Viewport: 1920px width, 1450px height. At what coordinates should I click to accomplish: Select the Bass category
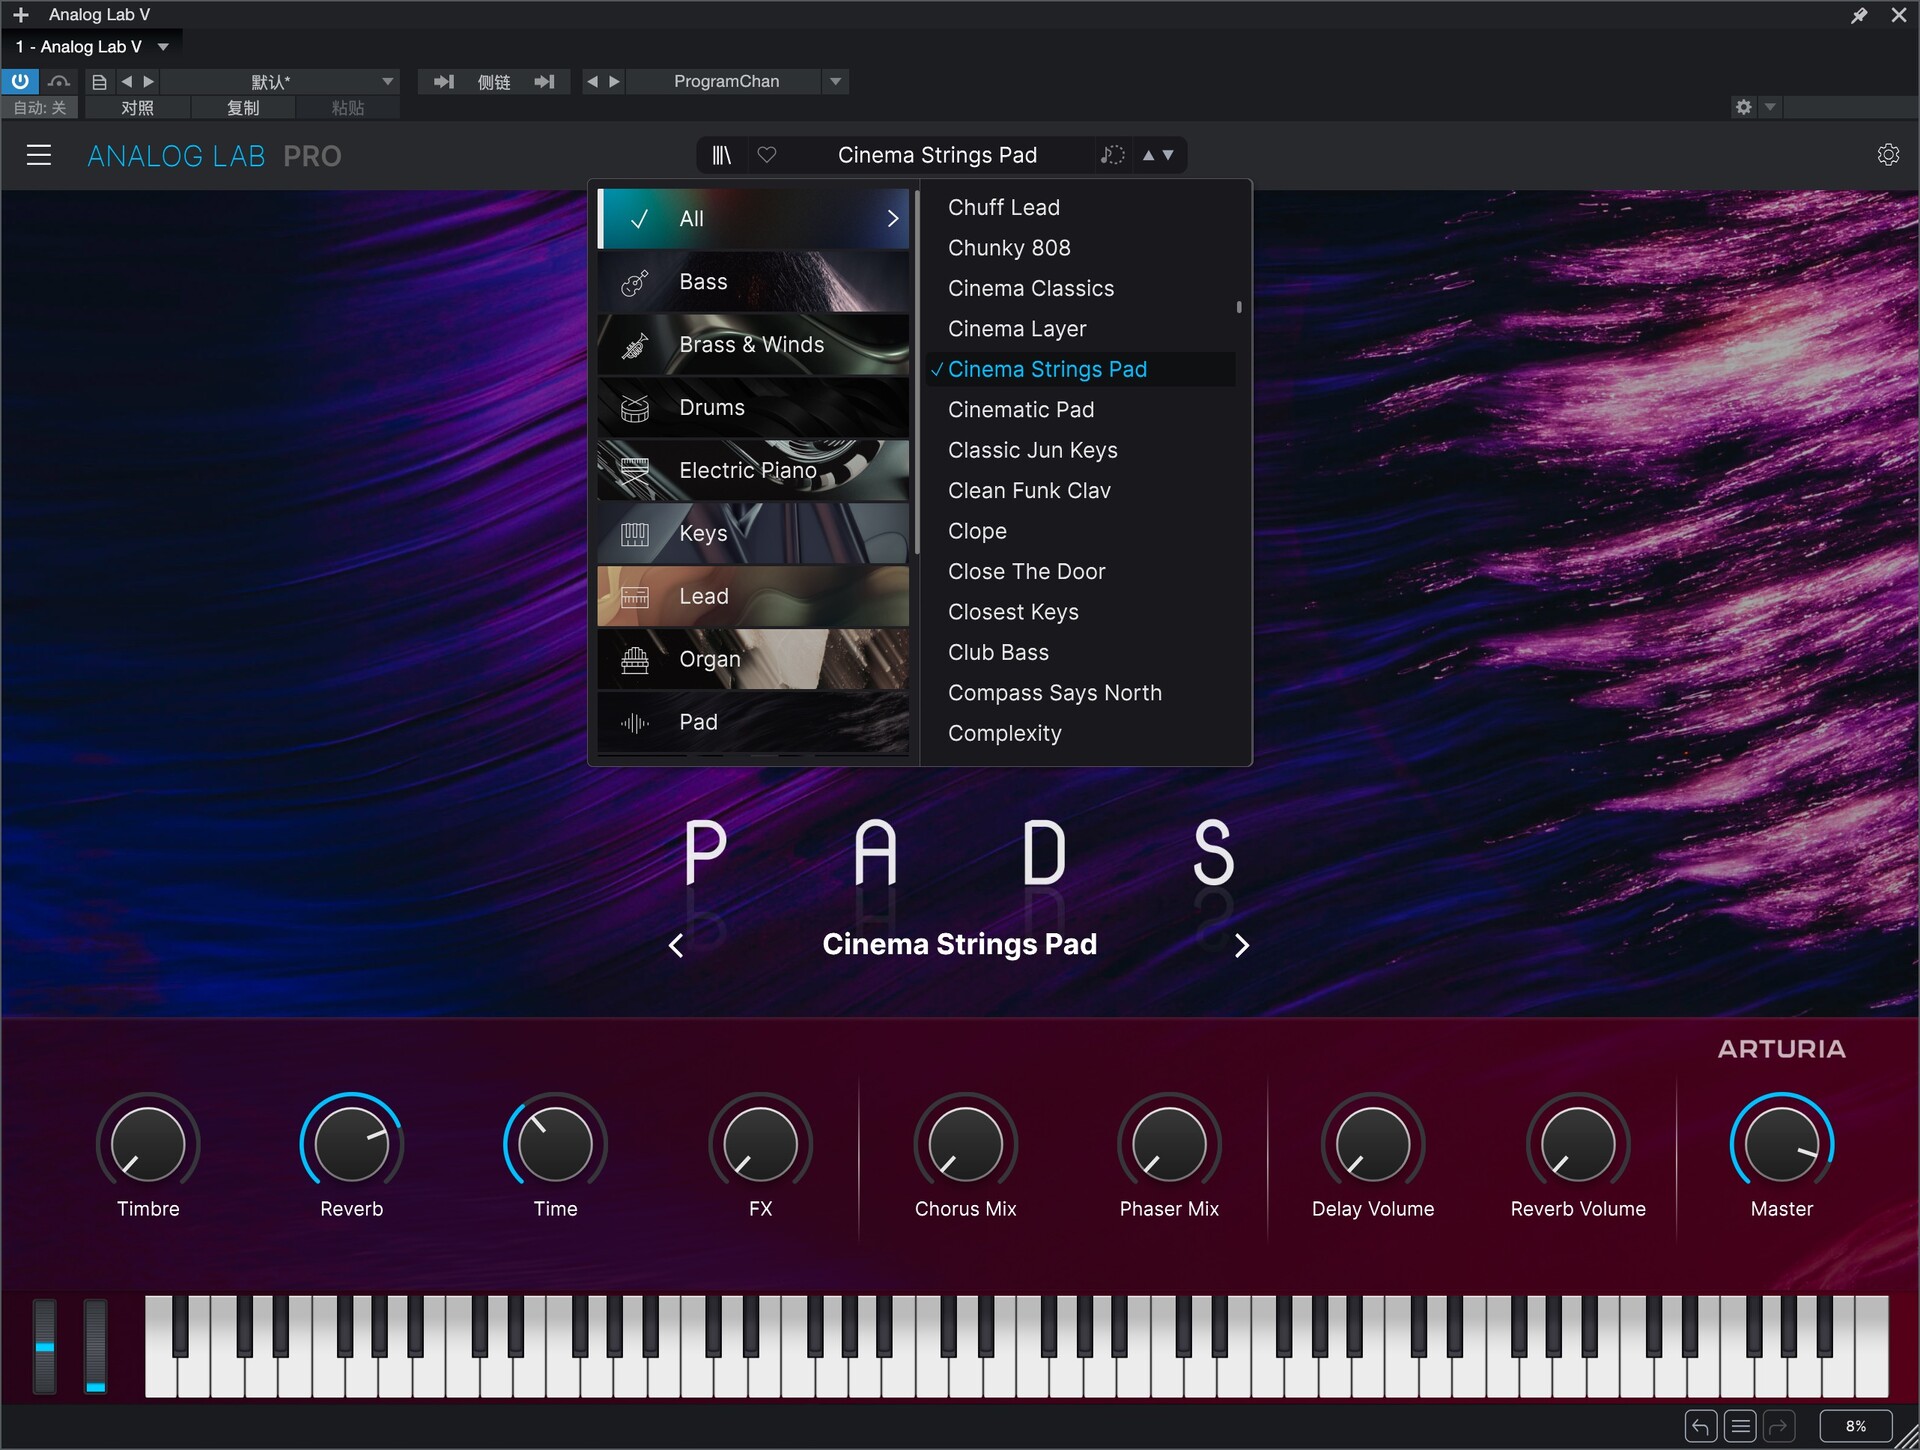[x=753, y=282]
